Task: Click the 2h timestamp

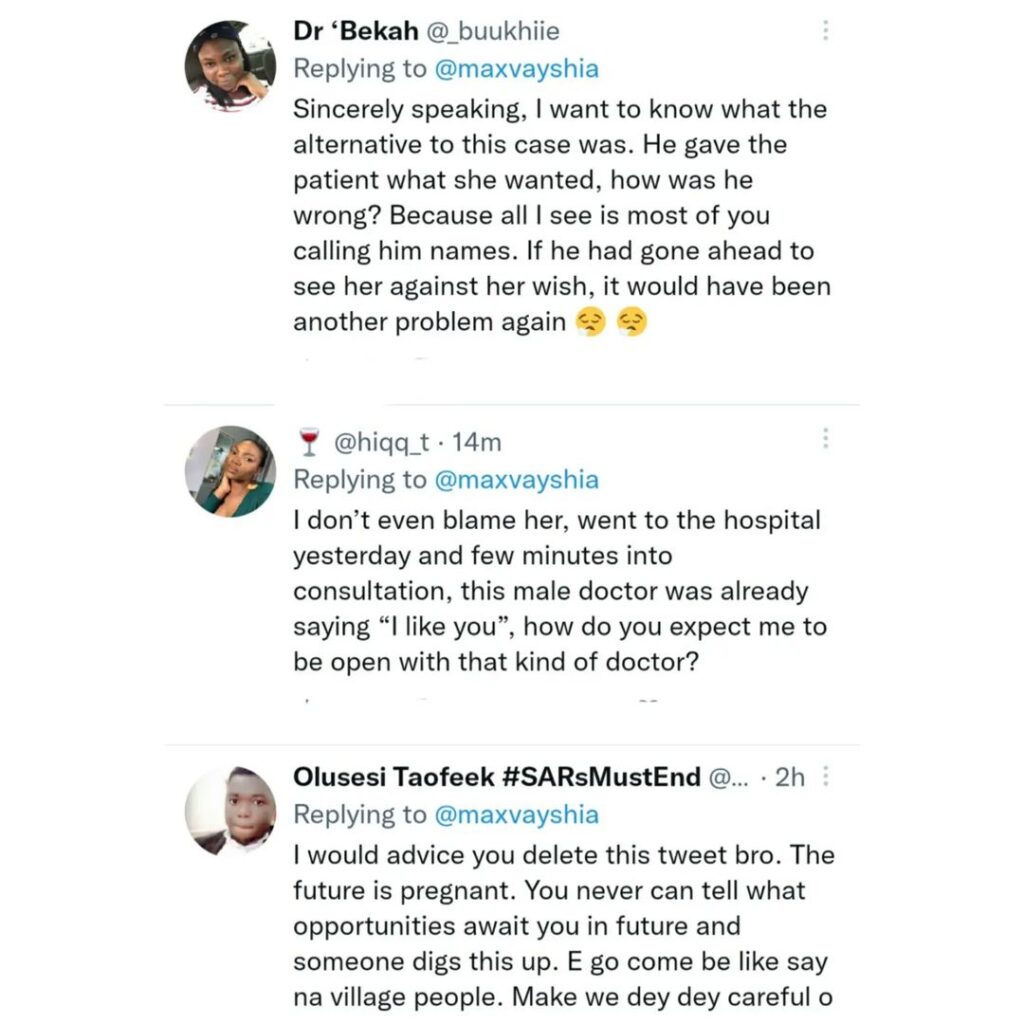Action: 790,777
